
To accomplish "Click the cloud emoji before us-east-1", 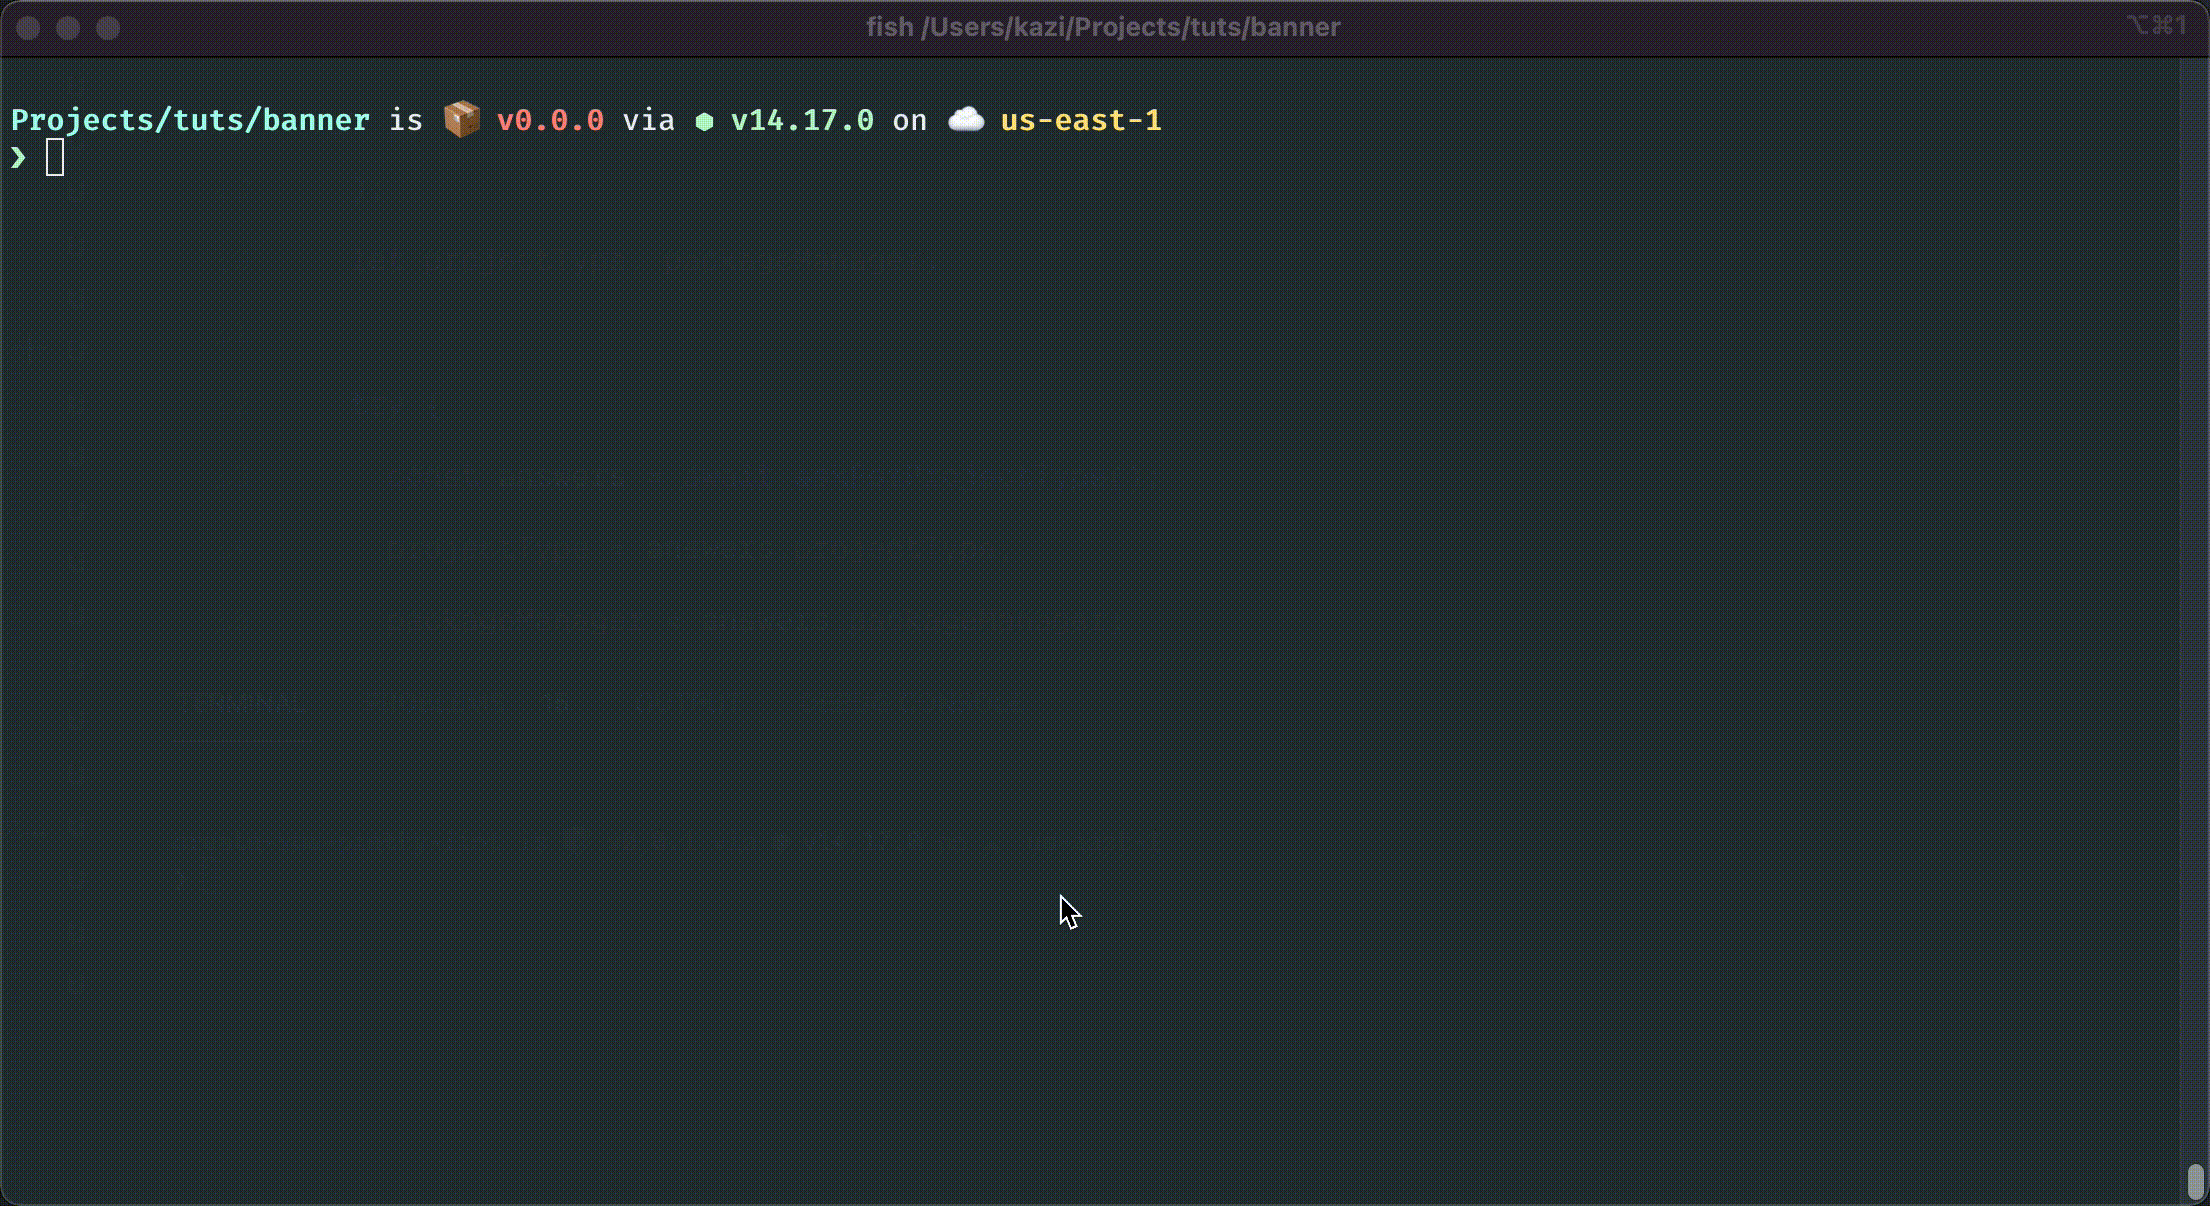I will pyautogui.click(x=965, y=120).
